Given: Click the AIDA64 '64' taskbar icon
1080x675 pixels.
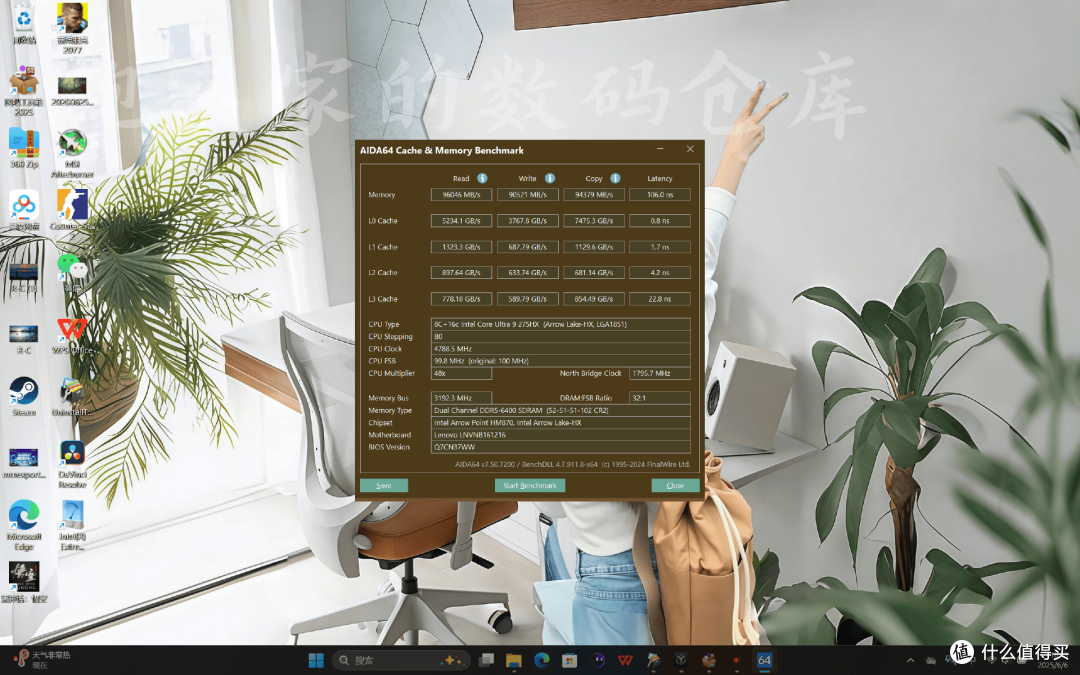Looking at the screenshot, I should [x=765, y=661].
